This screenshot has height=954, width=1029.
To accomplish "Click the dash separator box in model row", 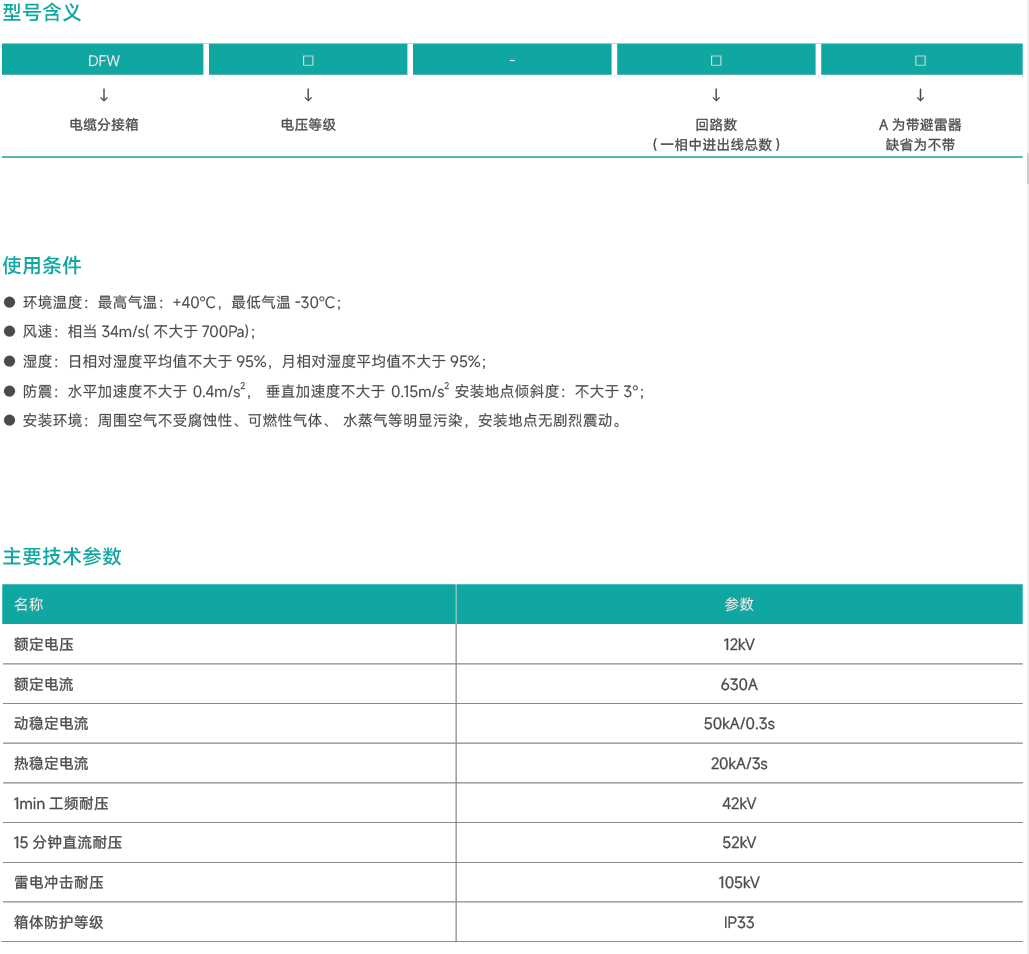I will (512, 61).
